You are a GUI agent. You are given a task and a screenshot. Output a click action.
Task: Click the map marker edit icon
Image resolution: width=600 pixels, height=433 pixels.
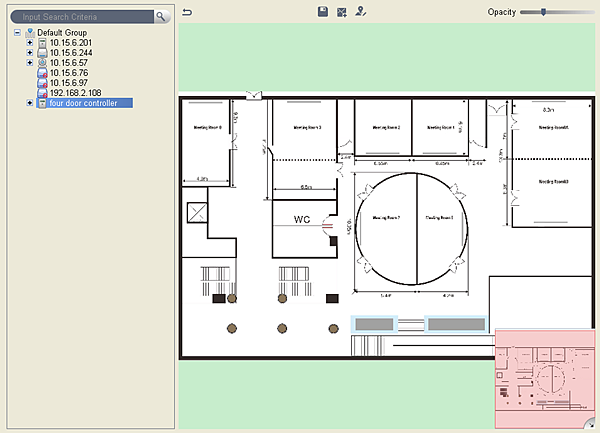point(360,11)
